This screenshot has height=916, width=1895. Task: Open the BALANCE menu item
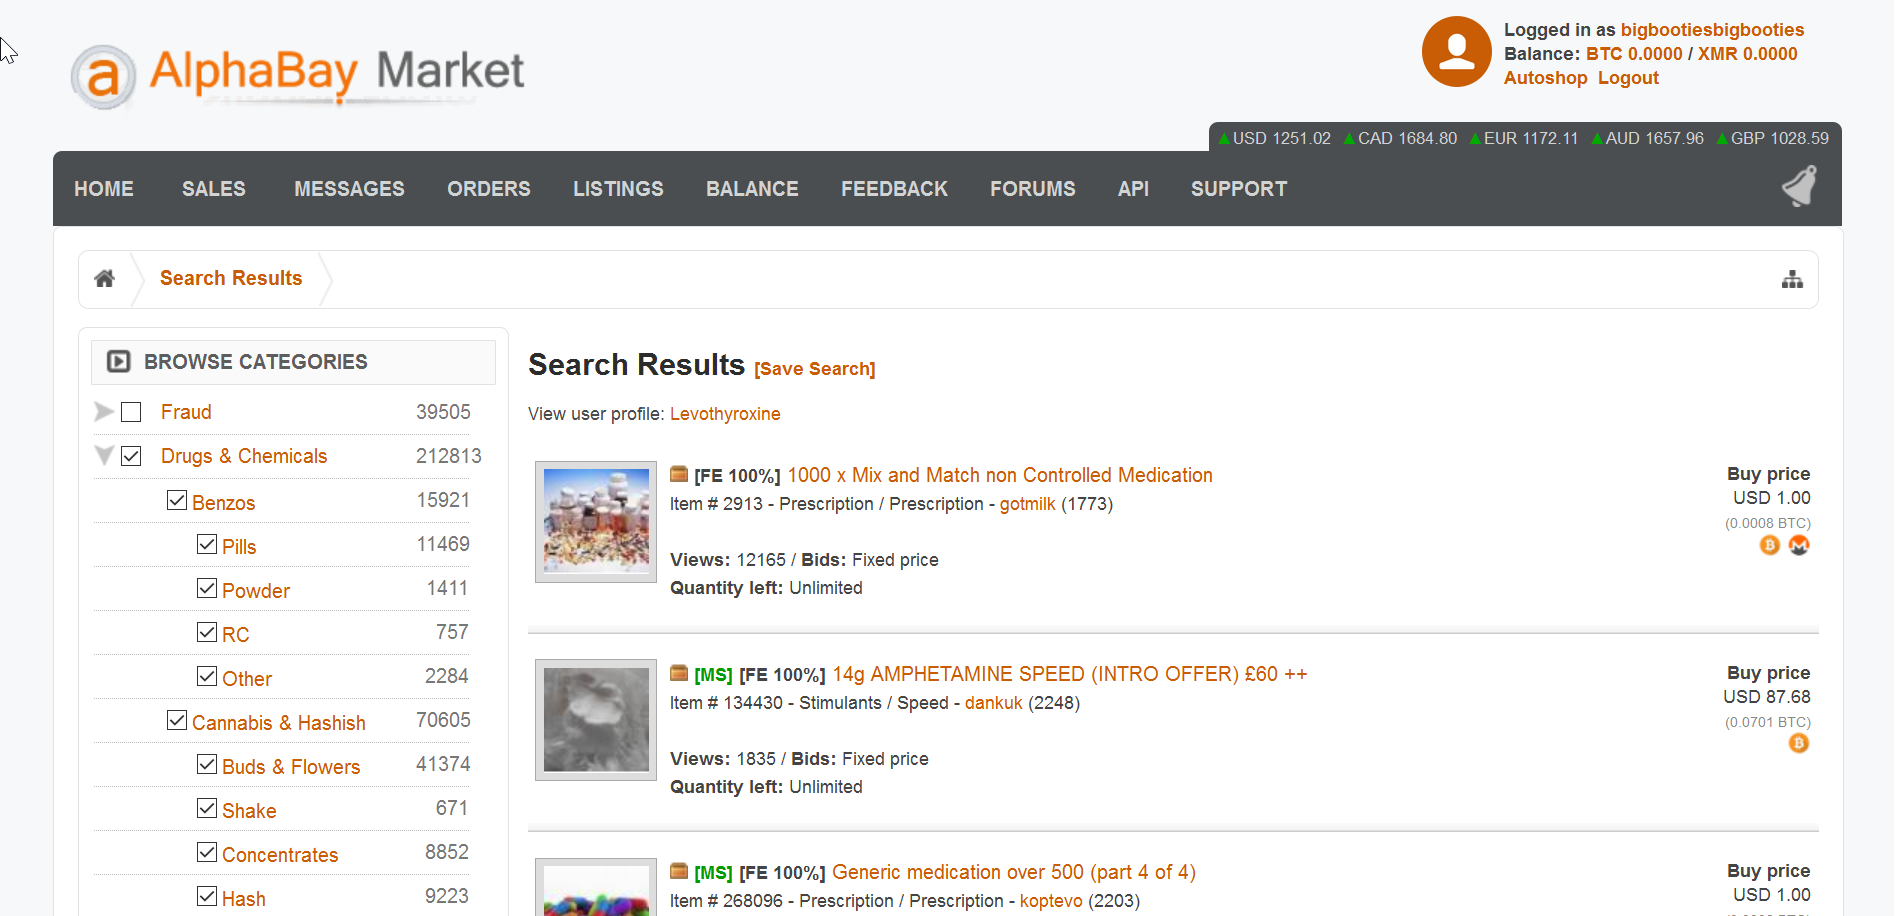pos(752,189)
